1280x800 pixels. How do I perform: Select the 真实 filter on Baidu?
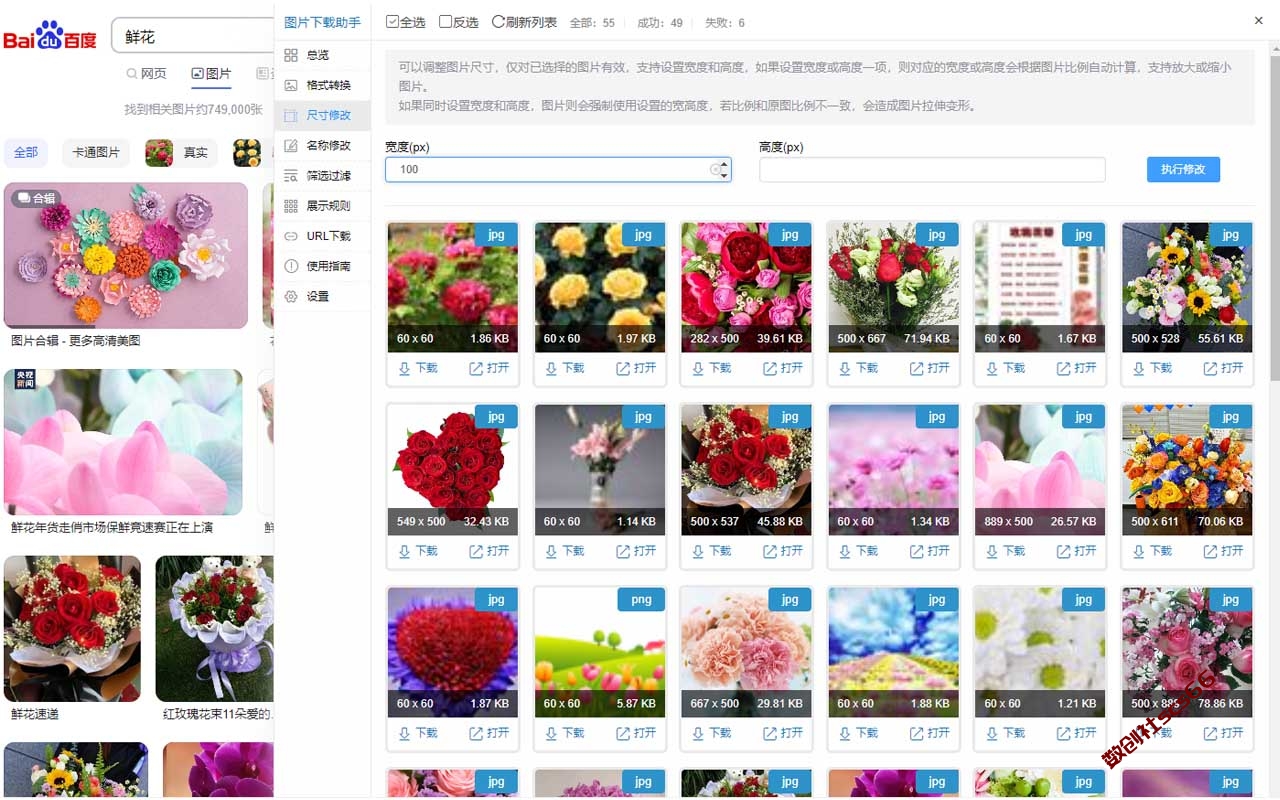click(x=181, y=152)
